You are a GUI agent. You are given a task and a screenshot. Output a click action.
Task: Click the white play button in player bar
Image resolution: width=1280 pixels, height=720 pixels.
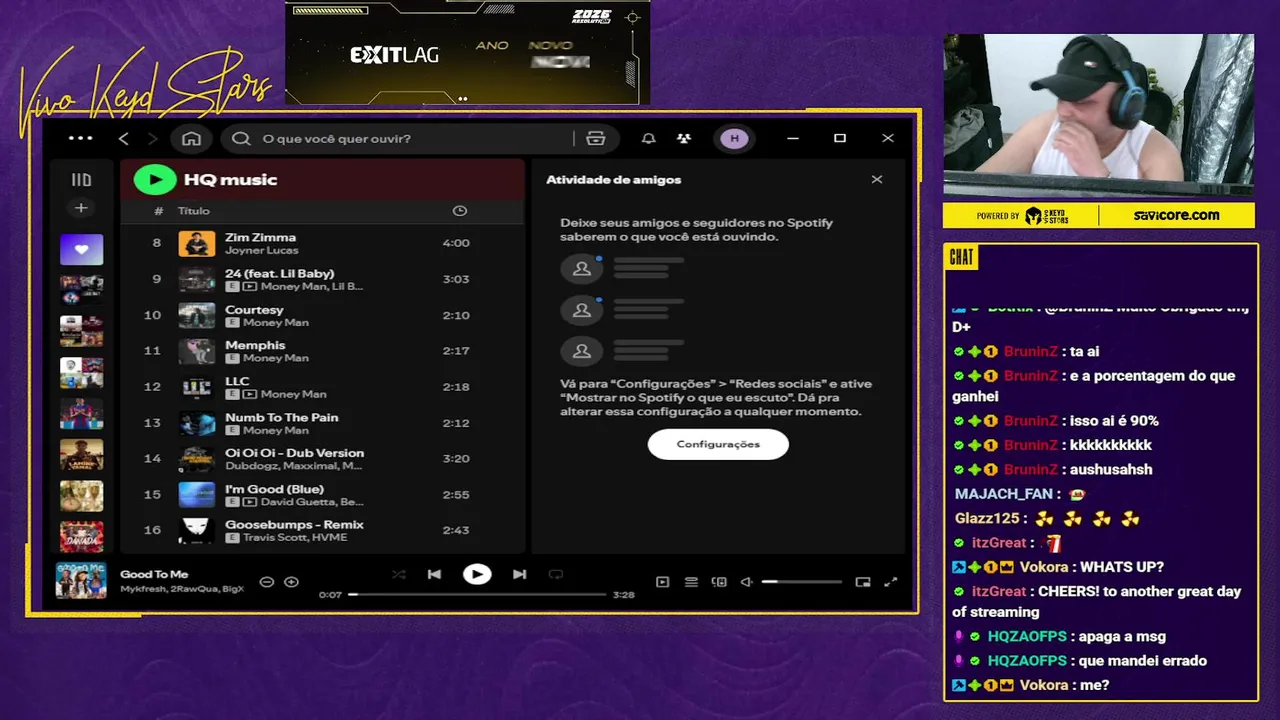coord(477,574)
